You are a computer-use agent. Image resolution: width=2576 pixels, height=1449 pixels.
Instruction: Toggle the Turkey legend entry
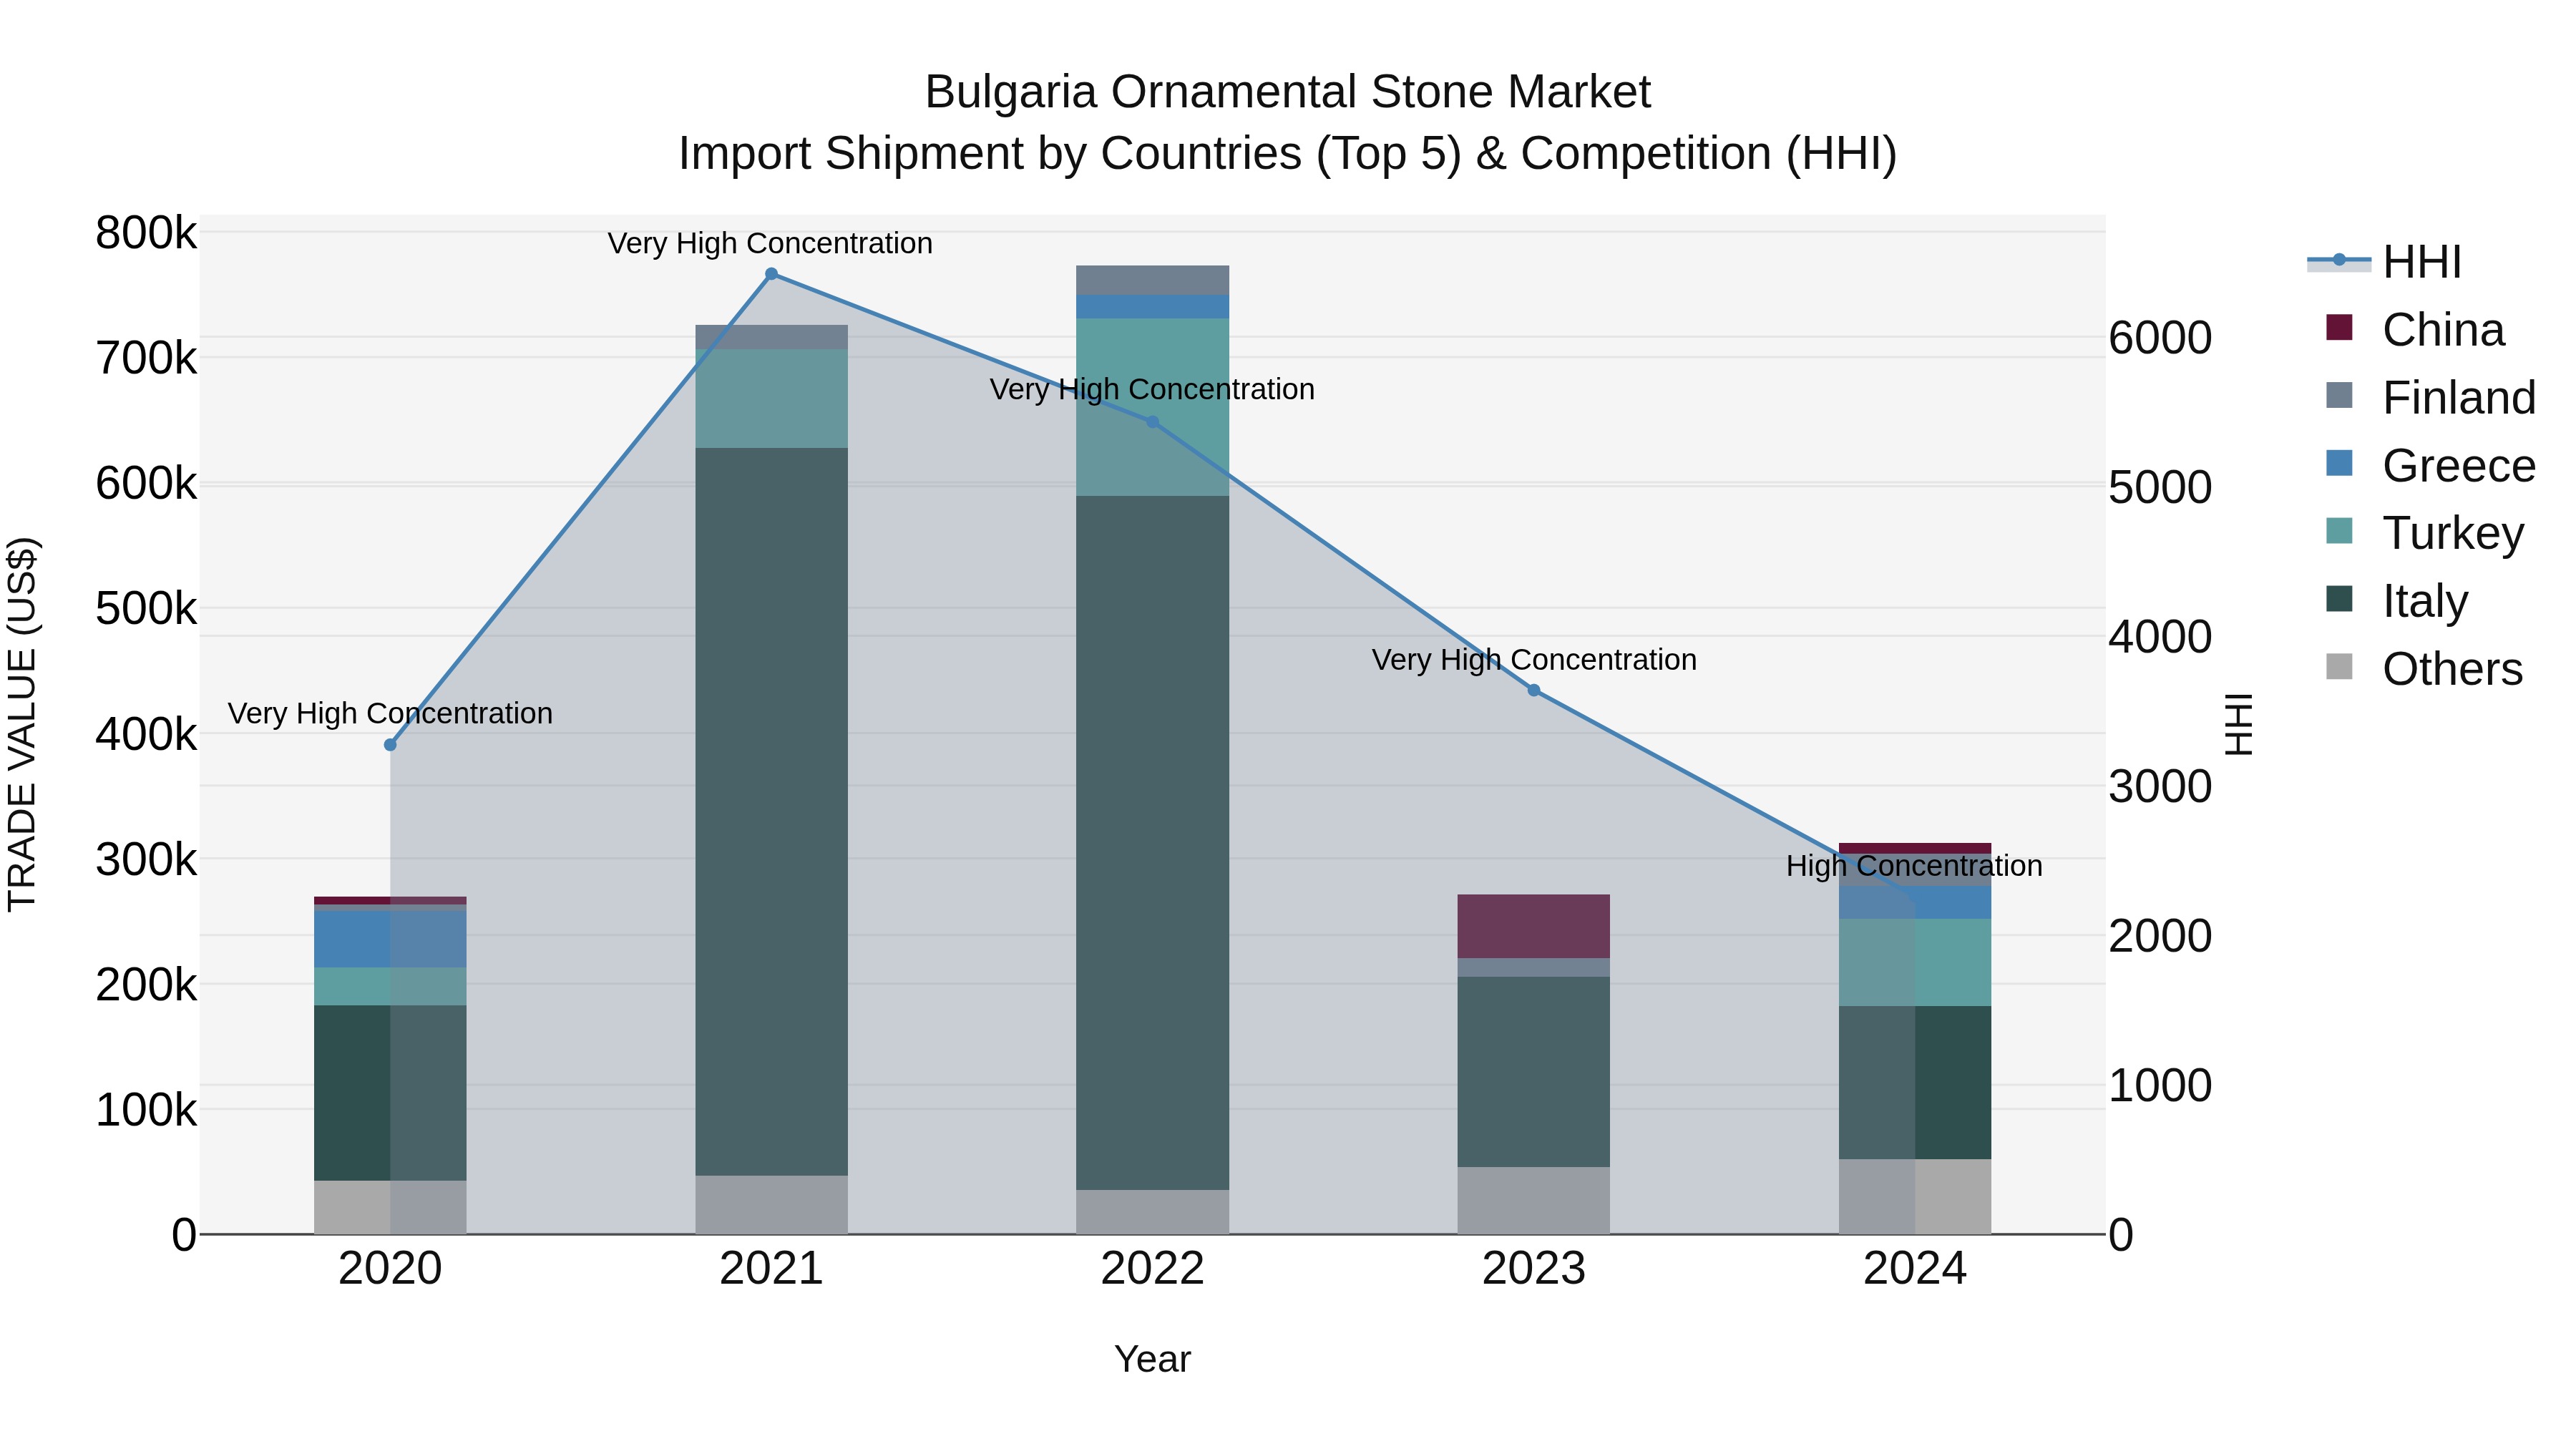[x=2425, y=533]
